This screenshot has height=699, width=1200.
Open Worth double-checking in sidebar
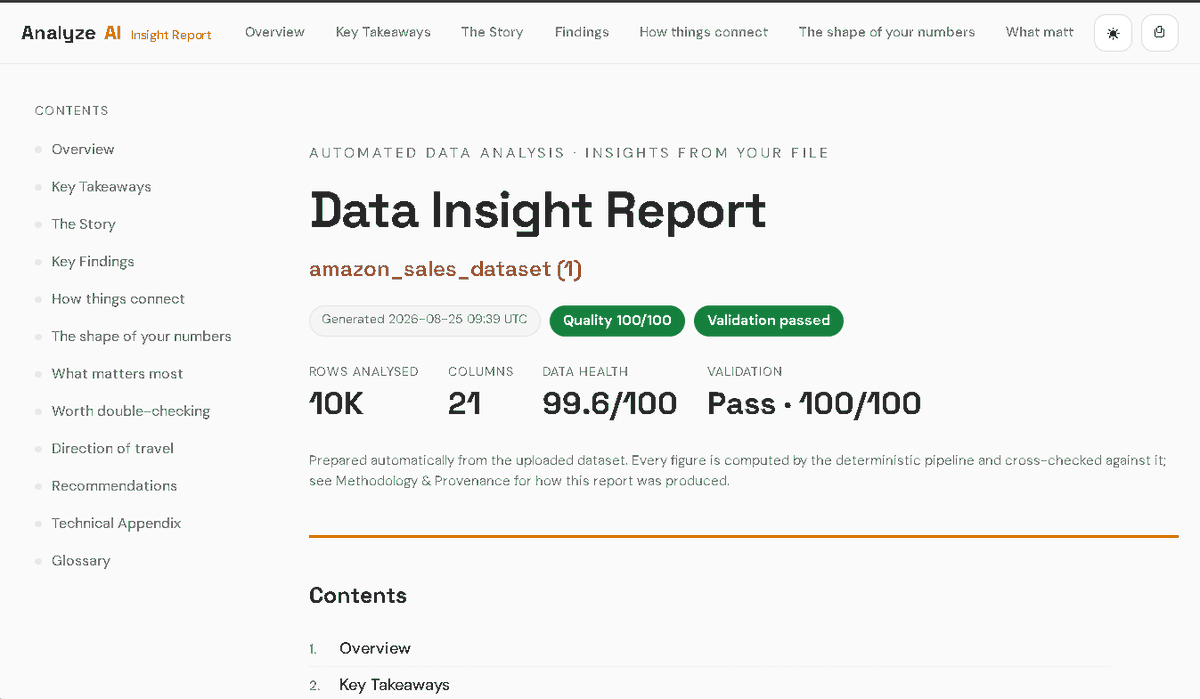coord(131,411)
